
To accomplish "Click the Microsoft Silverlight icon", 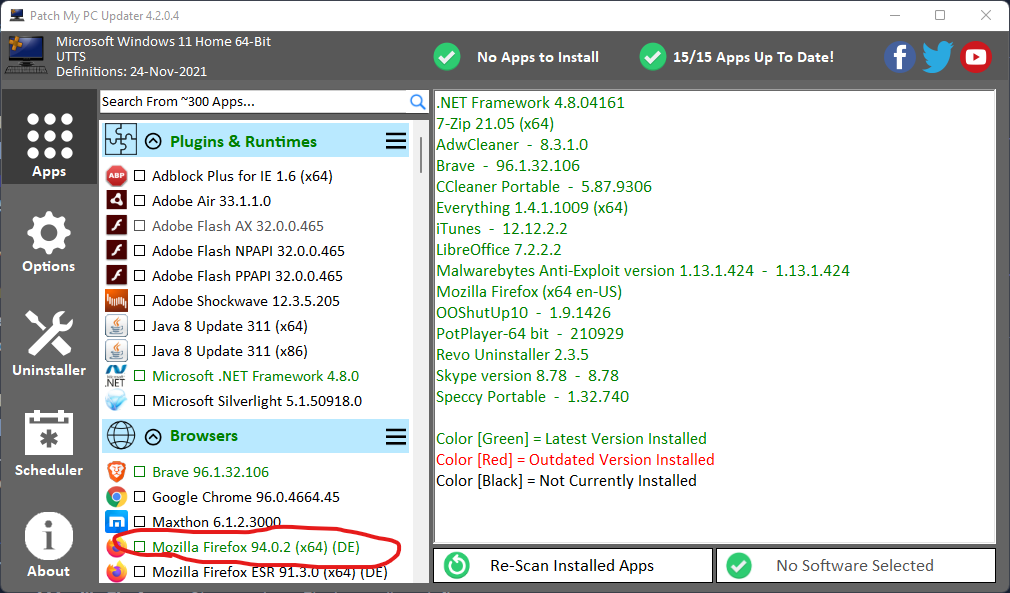I will click(117, 401).
